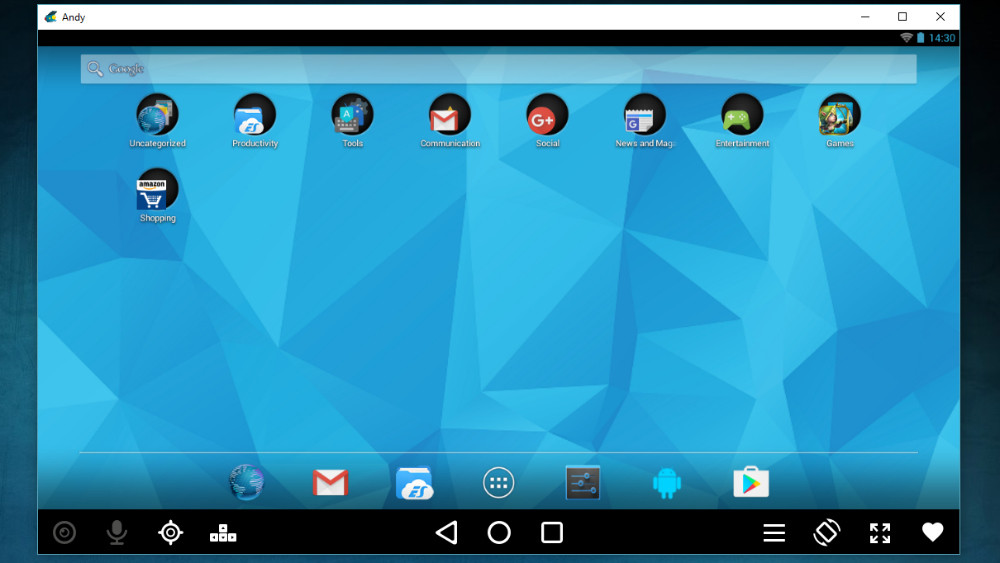Launch Gmail from the dock
Screen dimensions: 1000x563
330,483
